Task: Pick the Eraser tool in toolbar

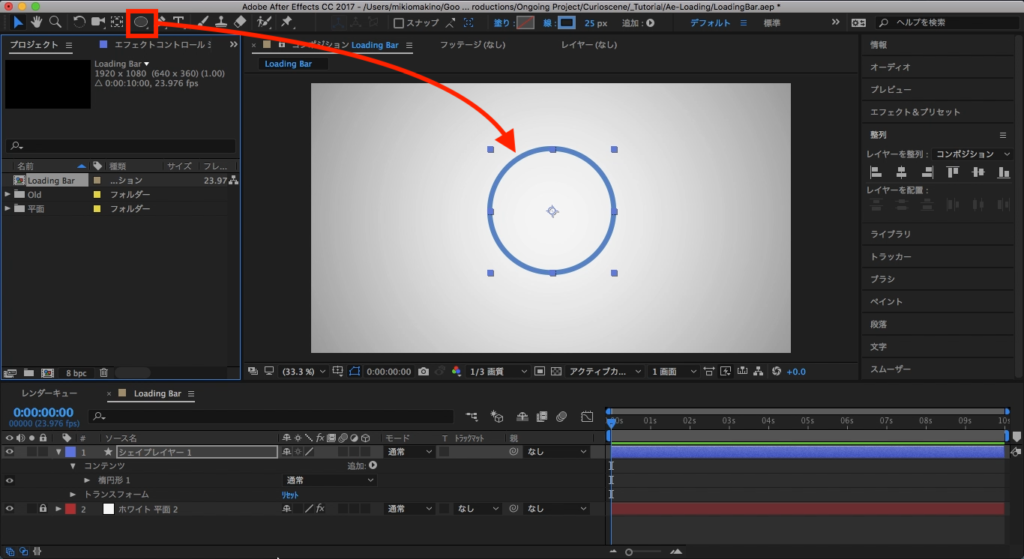Action: click(x=239, y=21)
